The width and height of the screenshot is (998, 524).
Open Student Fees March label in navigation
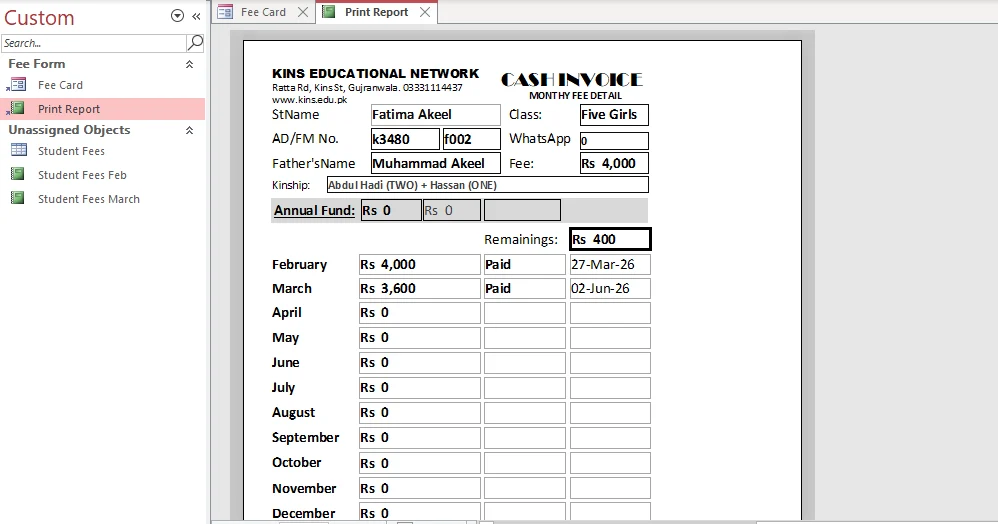pyautogui.click(x=88, y=199)
